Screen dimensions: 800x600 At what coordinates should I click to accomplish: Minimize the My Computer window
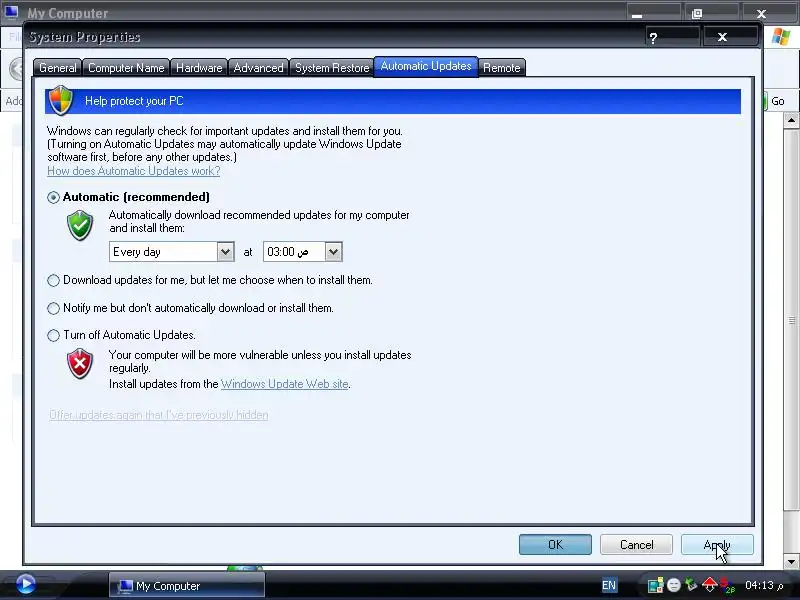tap(654, 13)
